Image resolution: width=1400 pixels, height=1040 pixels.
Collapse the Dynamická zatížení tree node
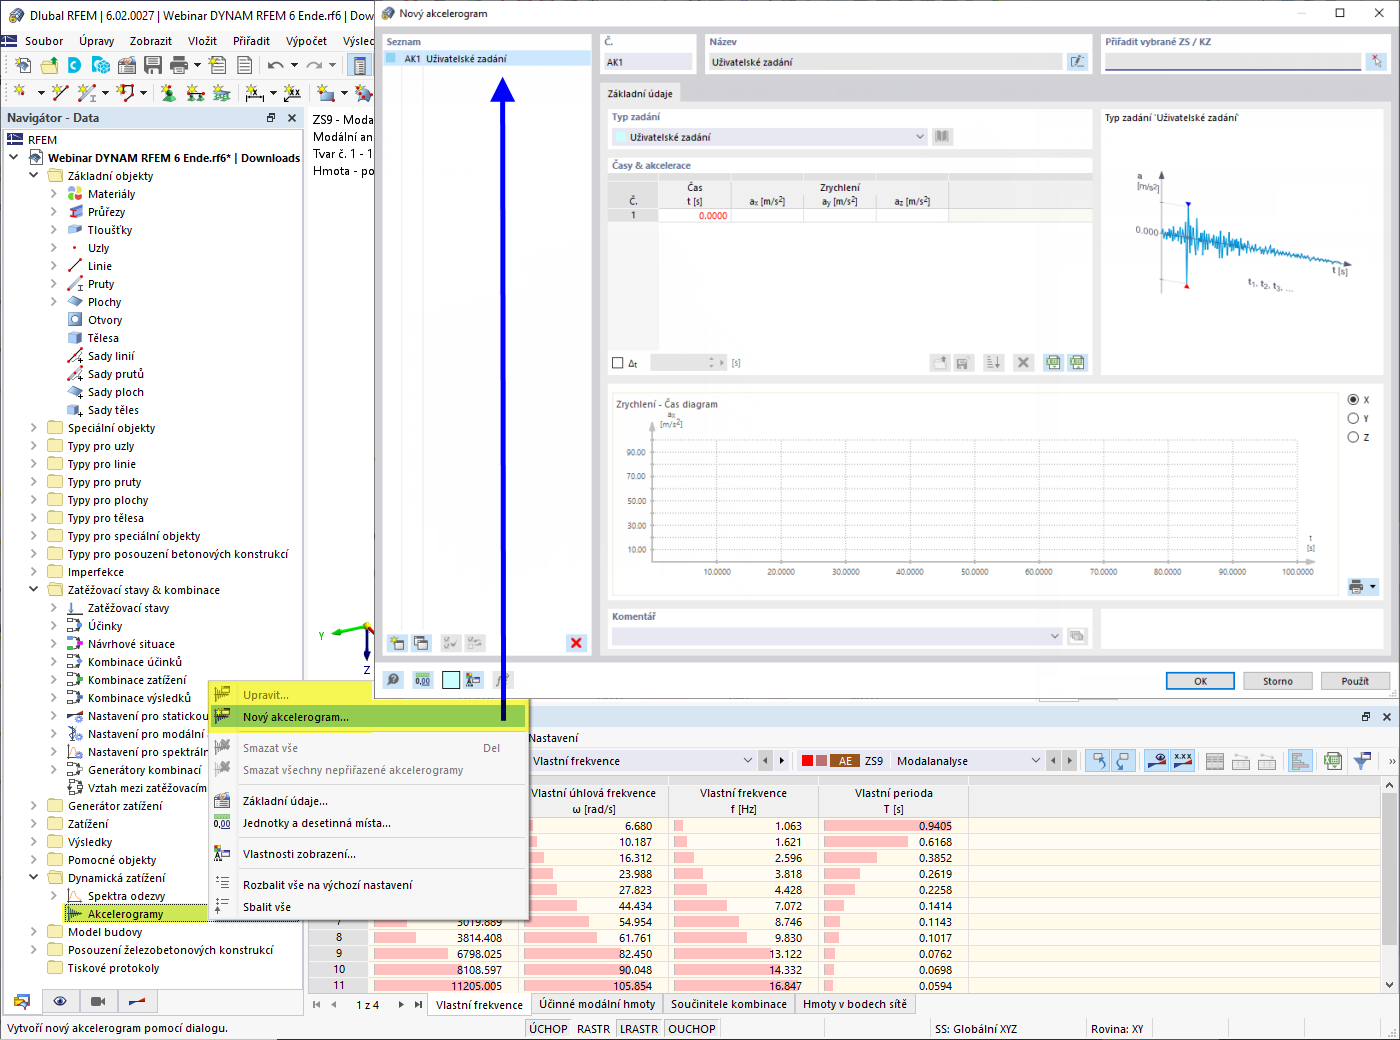tap(33, 878)
